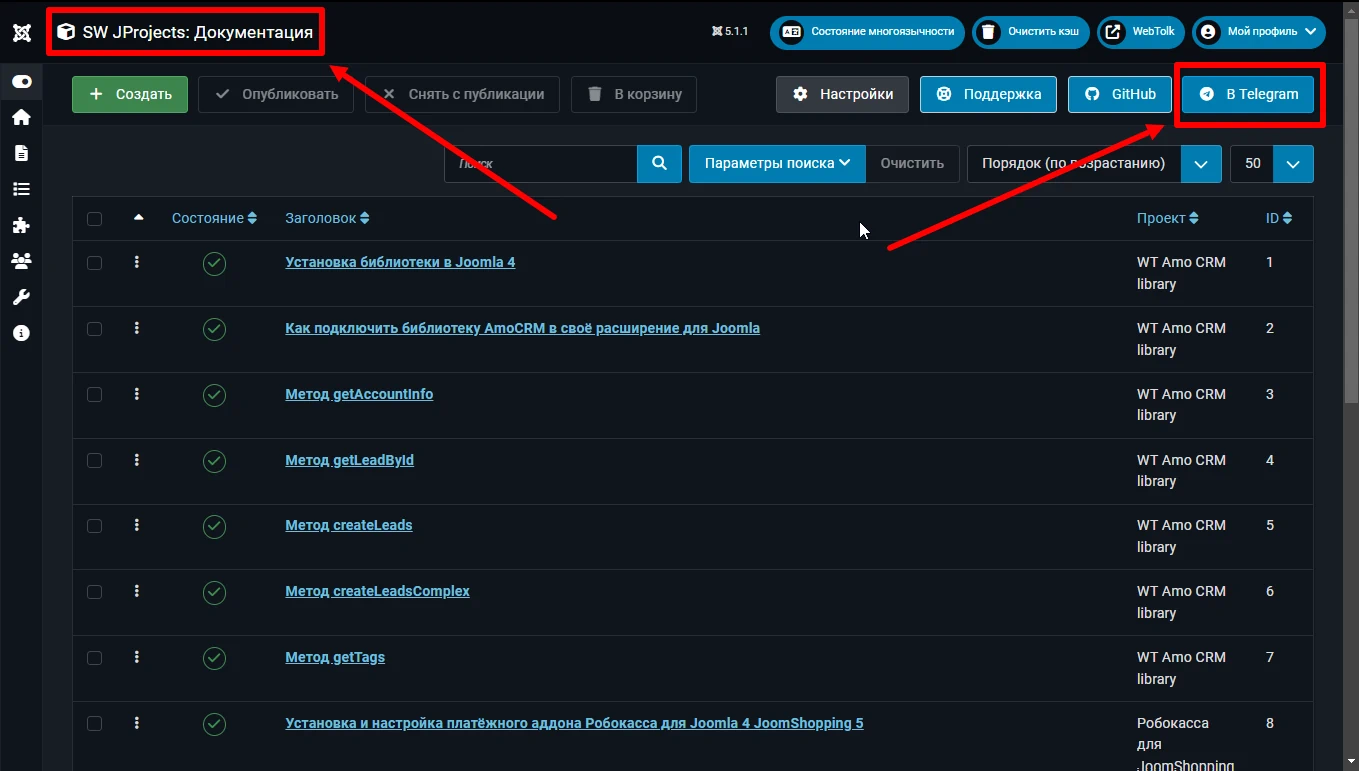The image size is (1359, 771).
Task: Open Home dashboard icon in sidebar
Action: tap(21, 117)
